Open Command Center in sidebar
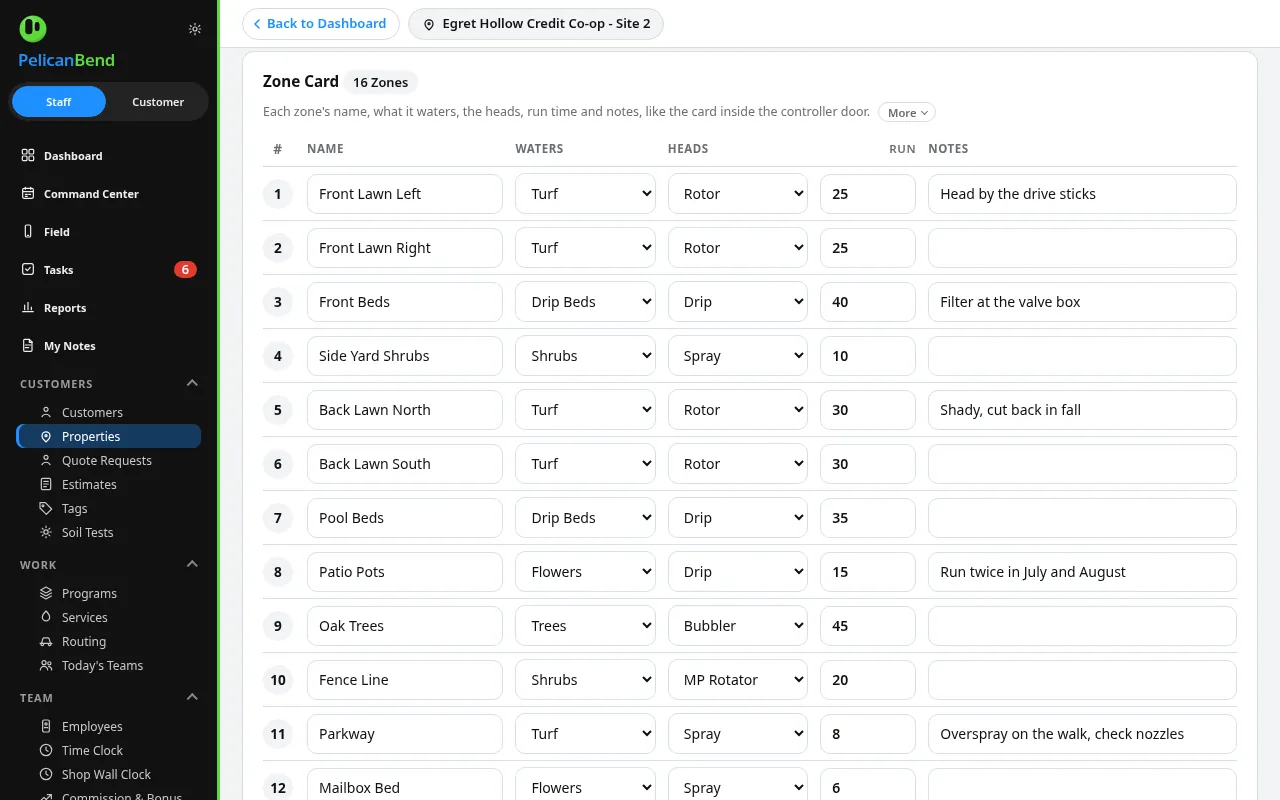 109,194
